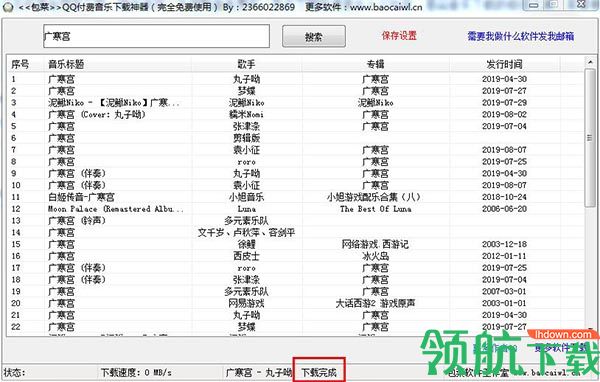Select row 5 singer 张津涤
The height and width of the screenshot is (382, 600).
[246, 126]
